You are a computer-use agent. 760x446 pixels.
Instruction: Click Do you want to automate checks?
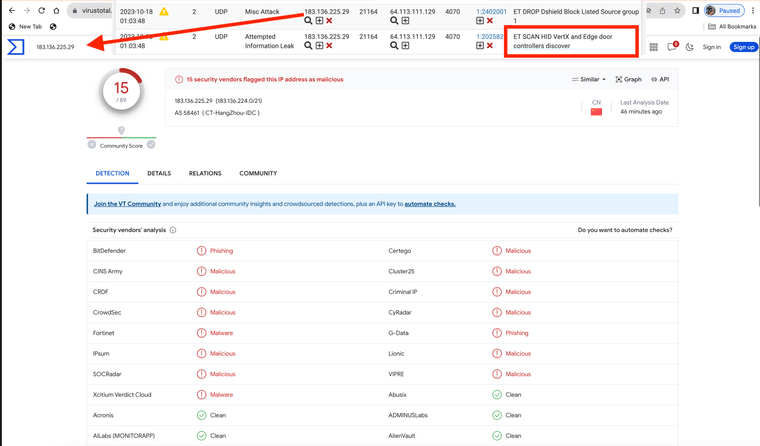click(x=625, y=230)
